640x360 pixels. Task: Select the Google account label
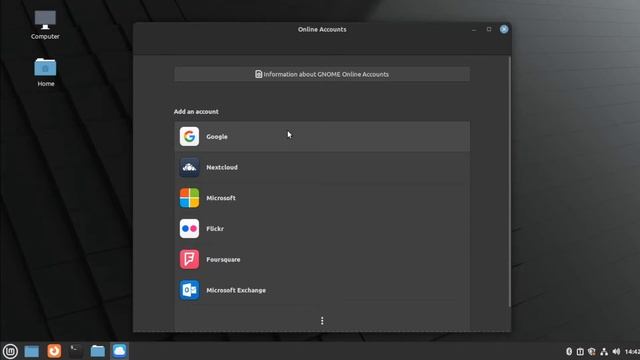pos(217,137)
